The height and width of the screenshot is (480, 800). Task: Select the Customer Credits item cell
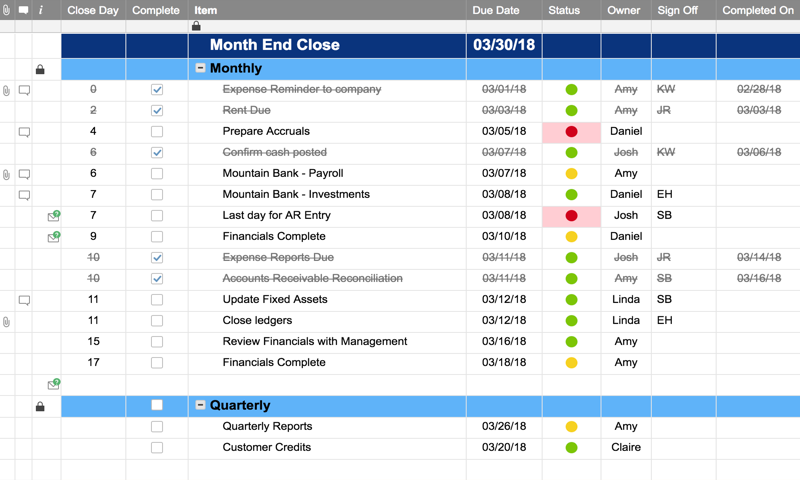point(266,448)
